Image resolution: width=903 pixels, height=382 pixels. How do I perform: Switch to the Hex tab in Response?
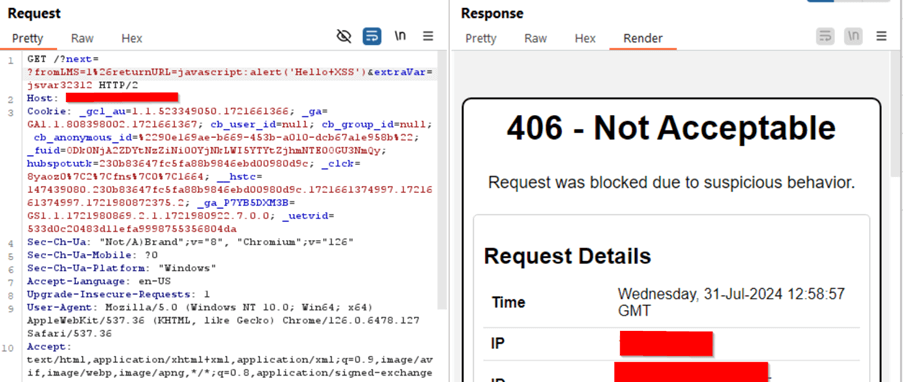click(x=585, y=39)
